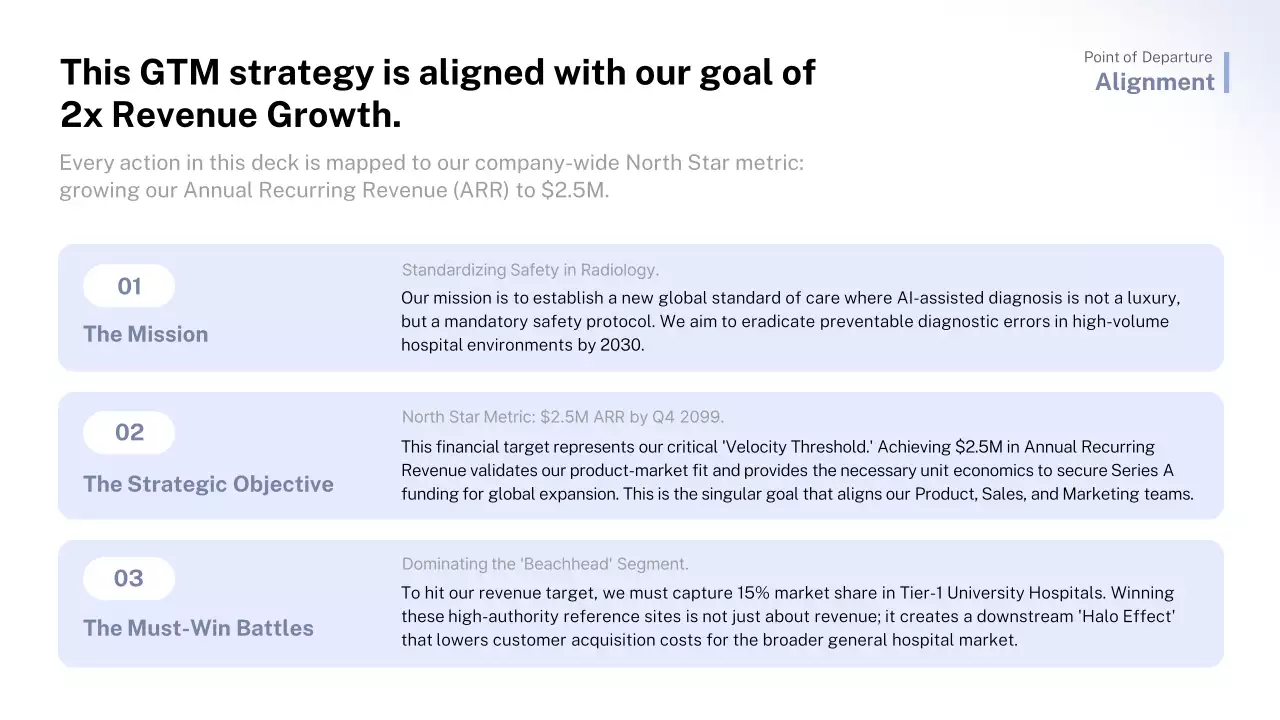
Task: Click the vertical accent bar beside Alignment
Action: (x=1226, y=72)
